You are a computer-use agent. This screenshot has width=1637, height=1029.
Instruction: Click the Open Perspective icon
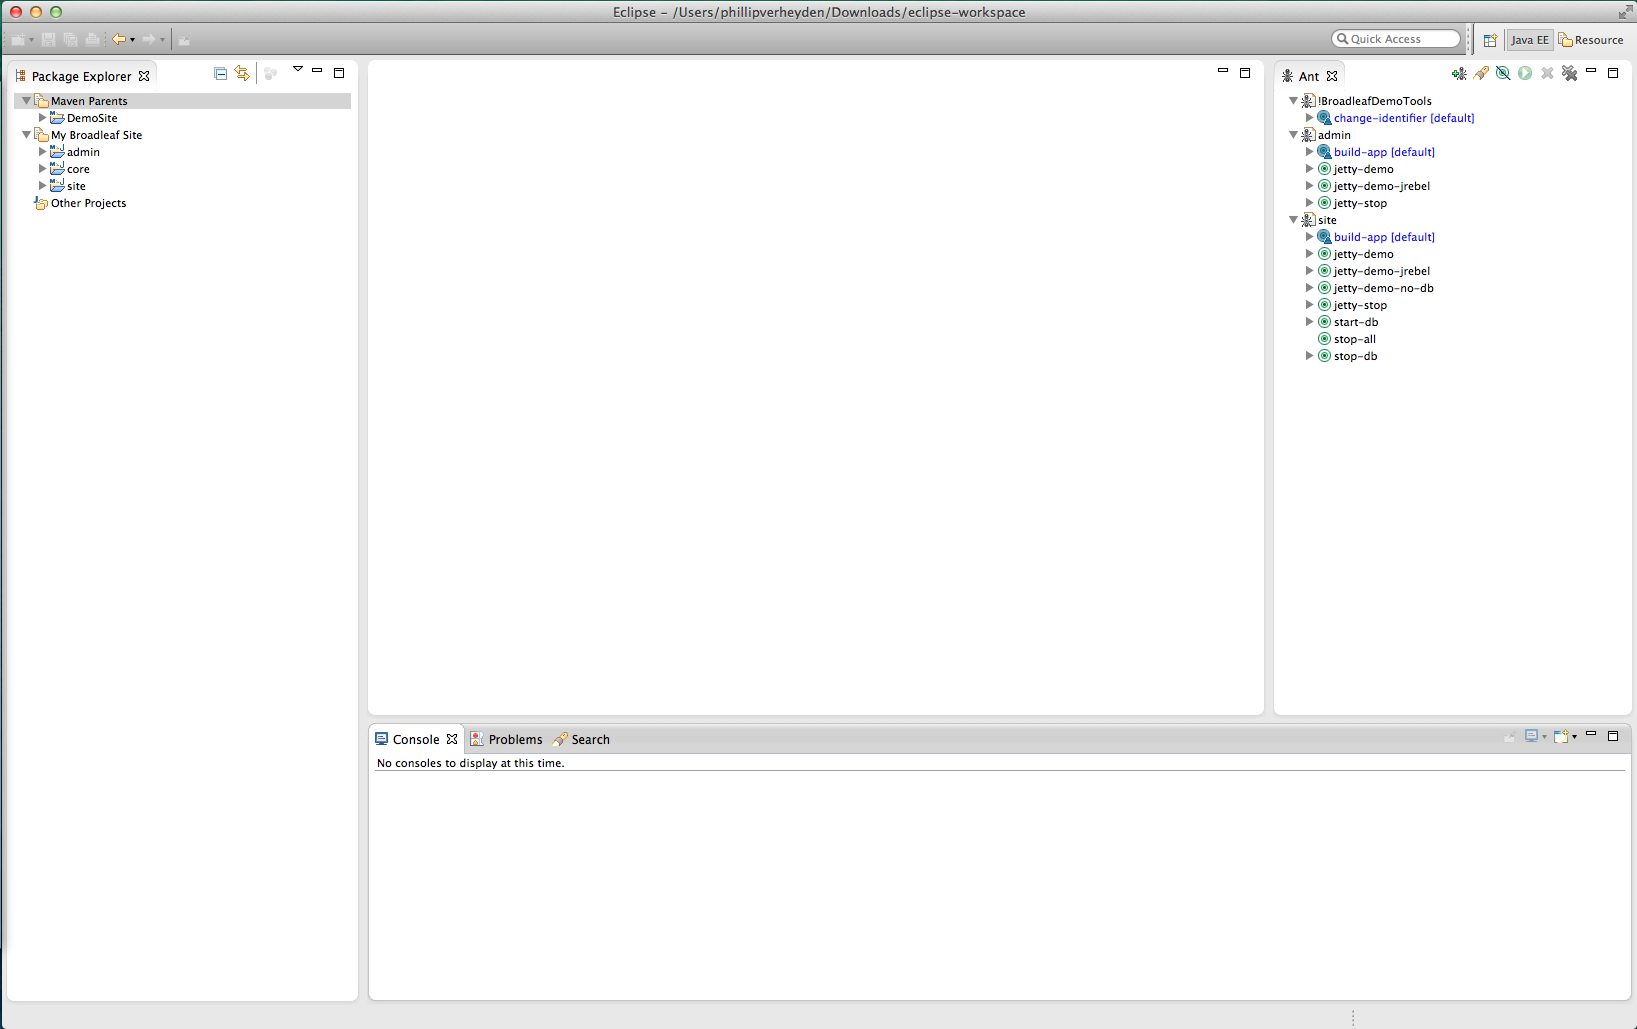pyautogui.click(x=1490, y=40)
